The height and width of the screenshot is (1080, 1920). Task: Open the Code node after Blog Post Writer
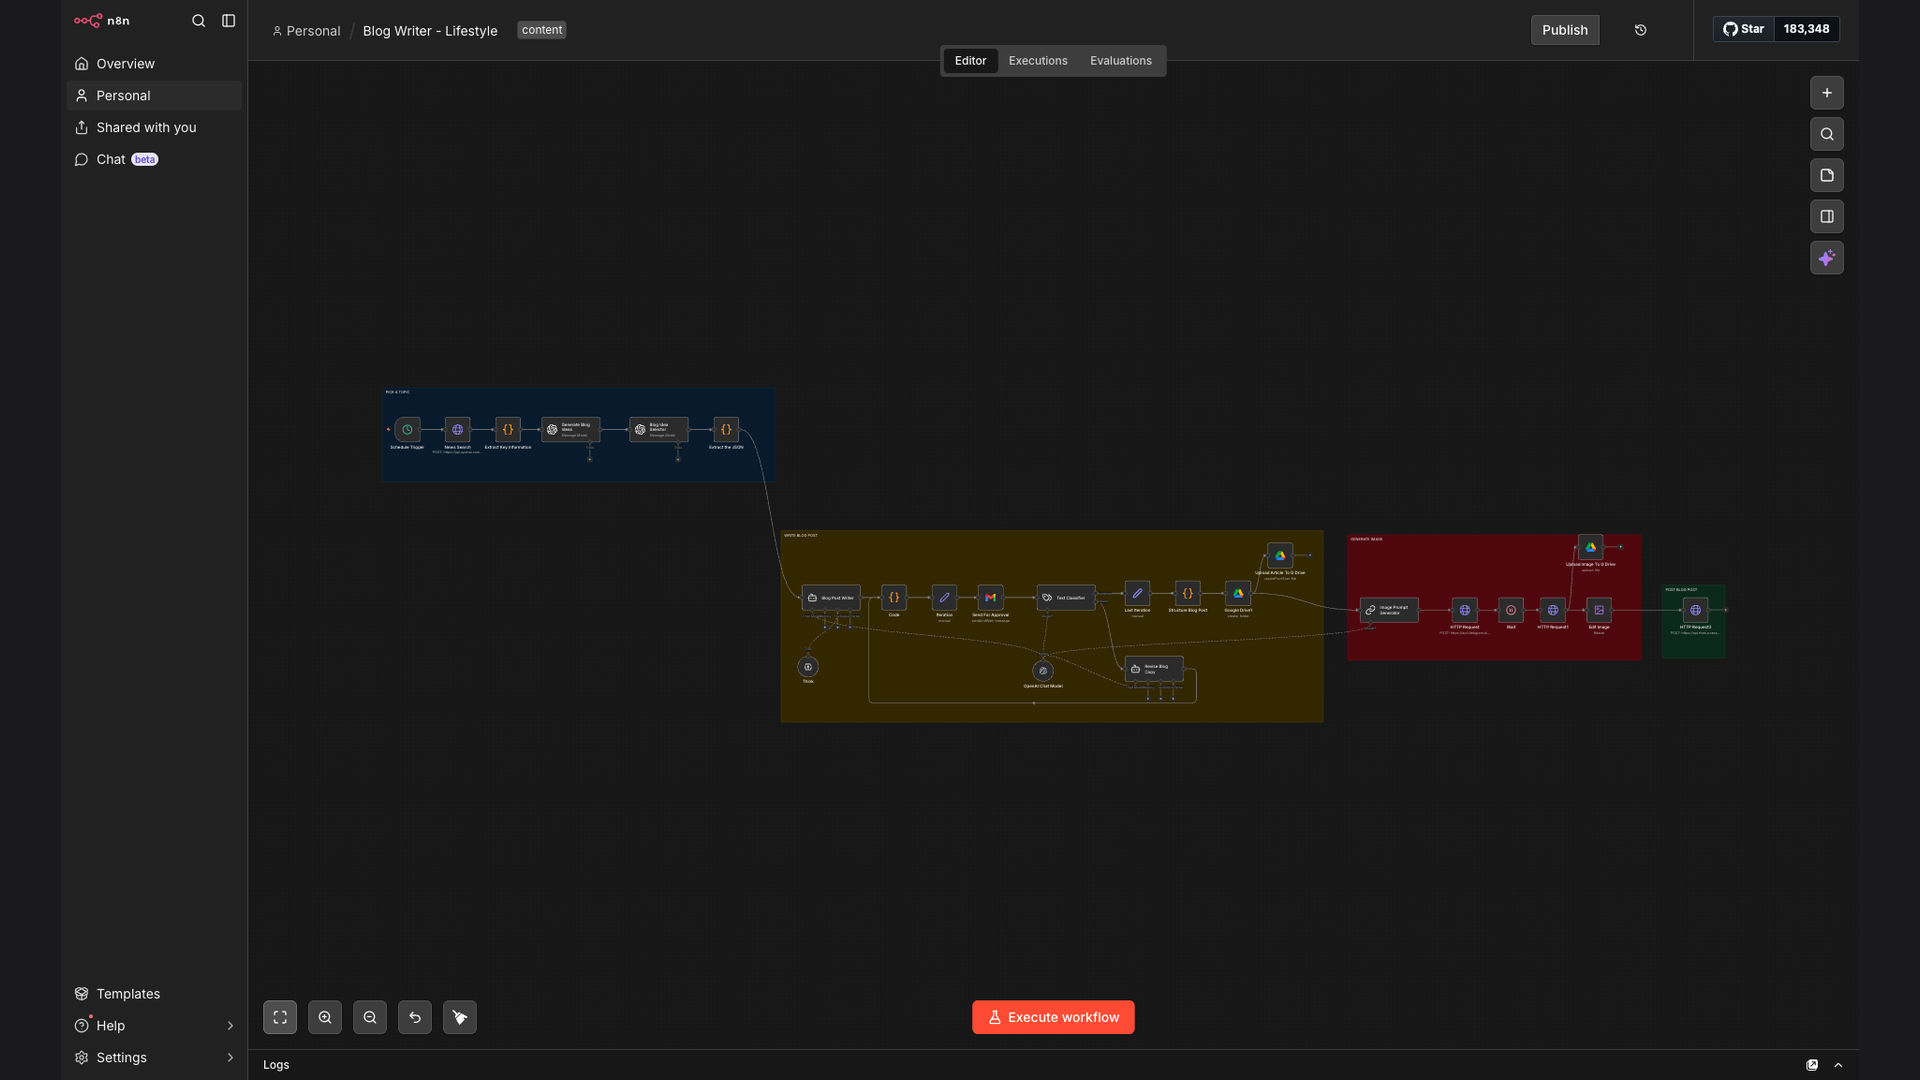(x=894, y=598)
